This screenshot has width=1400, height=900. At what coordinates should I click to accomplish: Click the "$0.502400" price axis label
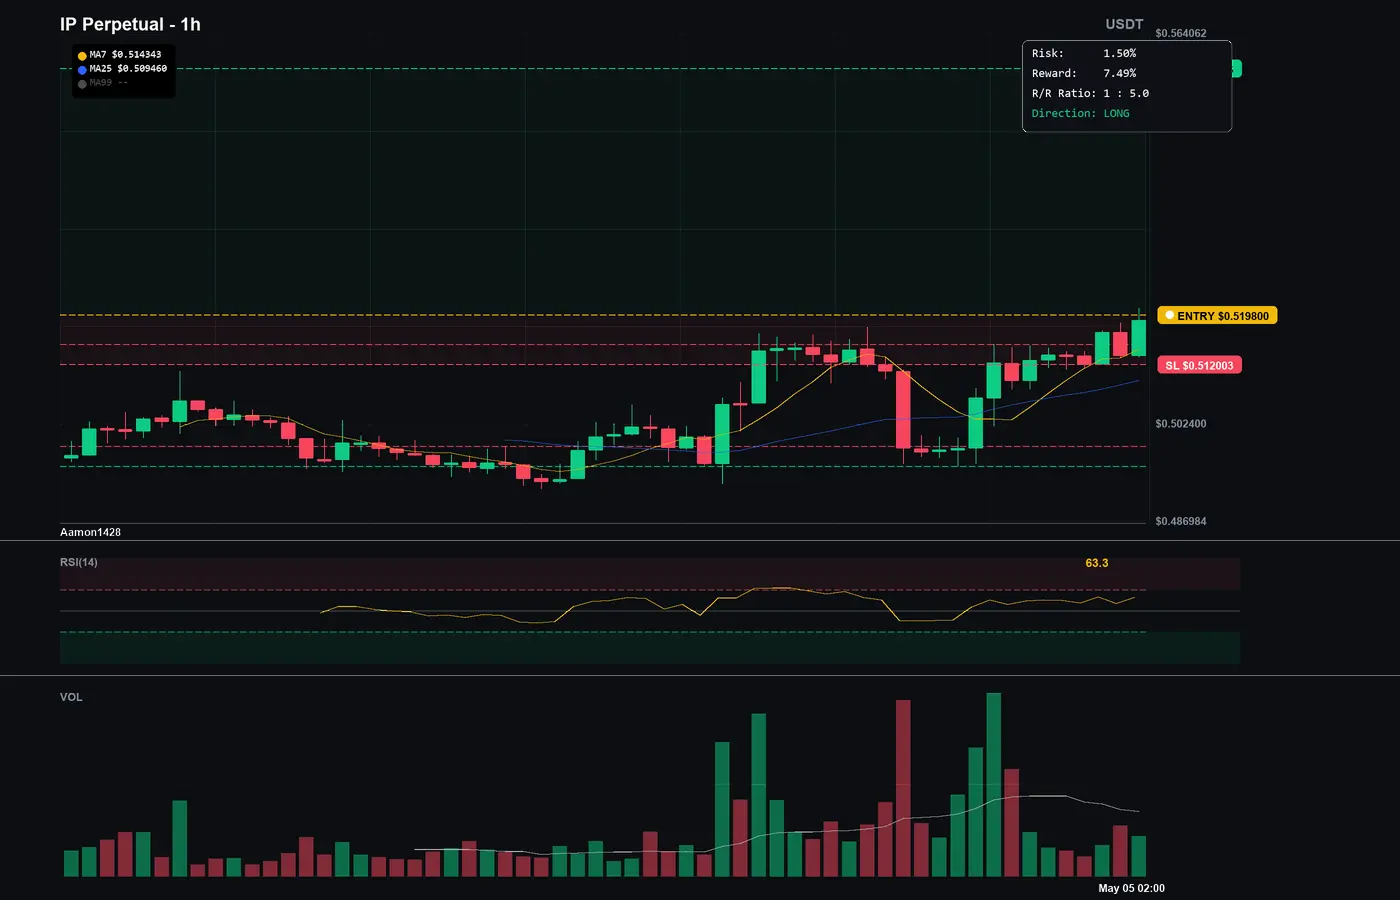point(1181,424)
